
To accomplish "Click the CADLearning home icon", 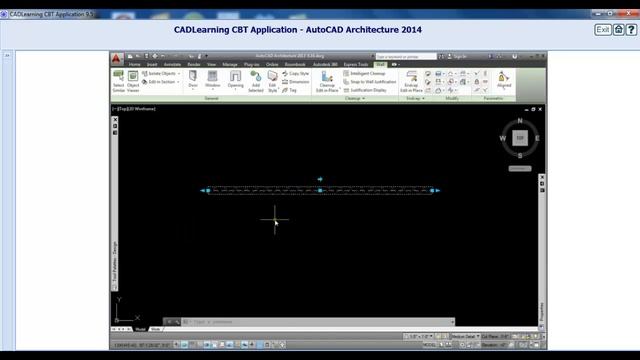I will 619,30.
